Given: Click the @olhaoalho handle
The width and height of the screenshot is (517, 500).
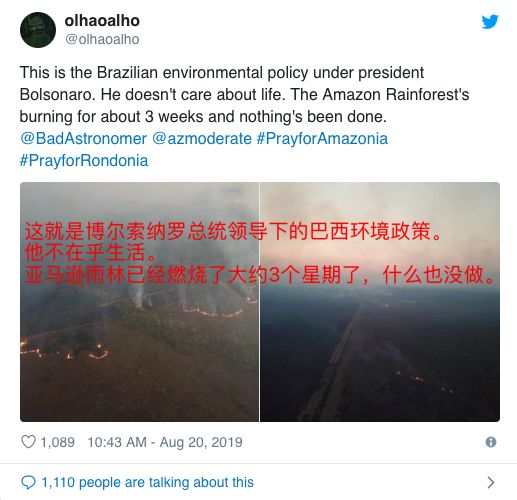Looking at the screenshot, I should (x=102, y=39).
